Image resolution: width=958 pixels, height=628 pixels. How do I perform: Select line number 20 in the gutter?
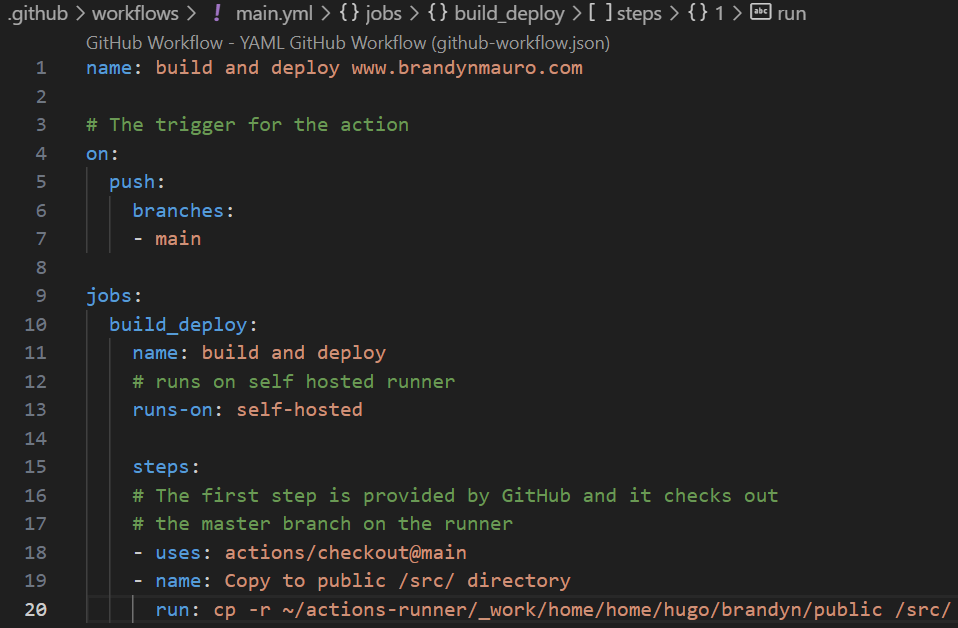coord(35,609)
